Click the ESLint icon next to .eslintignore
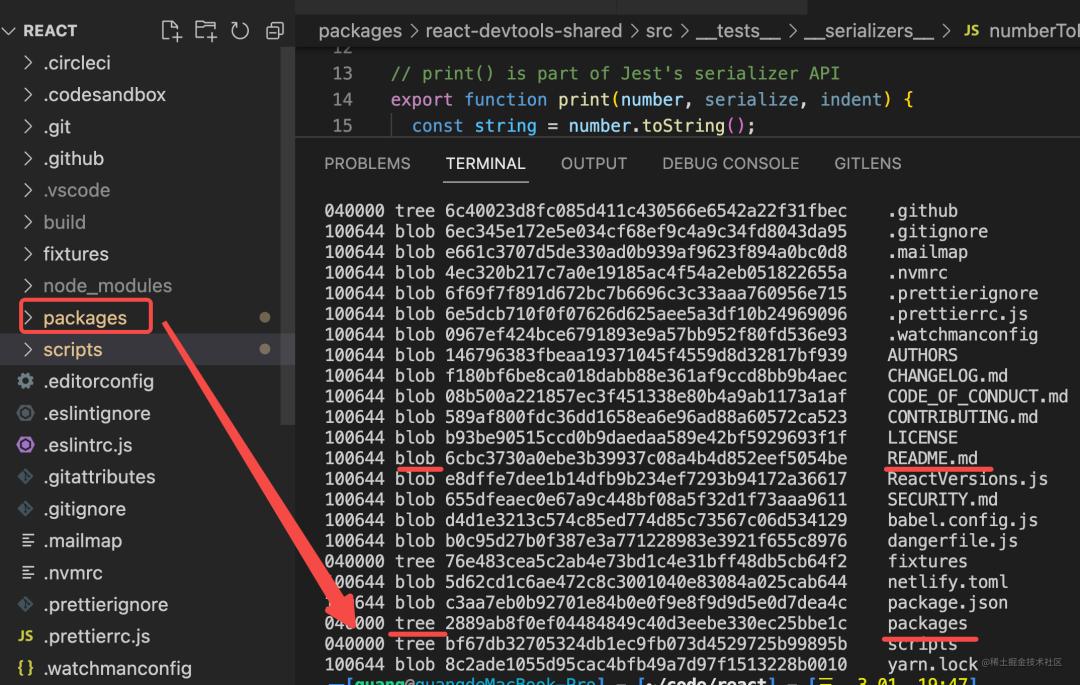Image resolution: width=1080 pixels, height=685 pixels. click(x=25, y=413)
